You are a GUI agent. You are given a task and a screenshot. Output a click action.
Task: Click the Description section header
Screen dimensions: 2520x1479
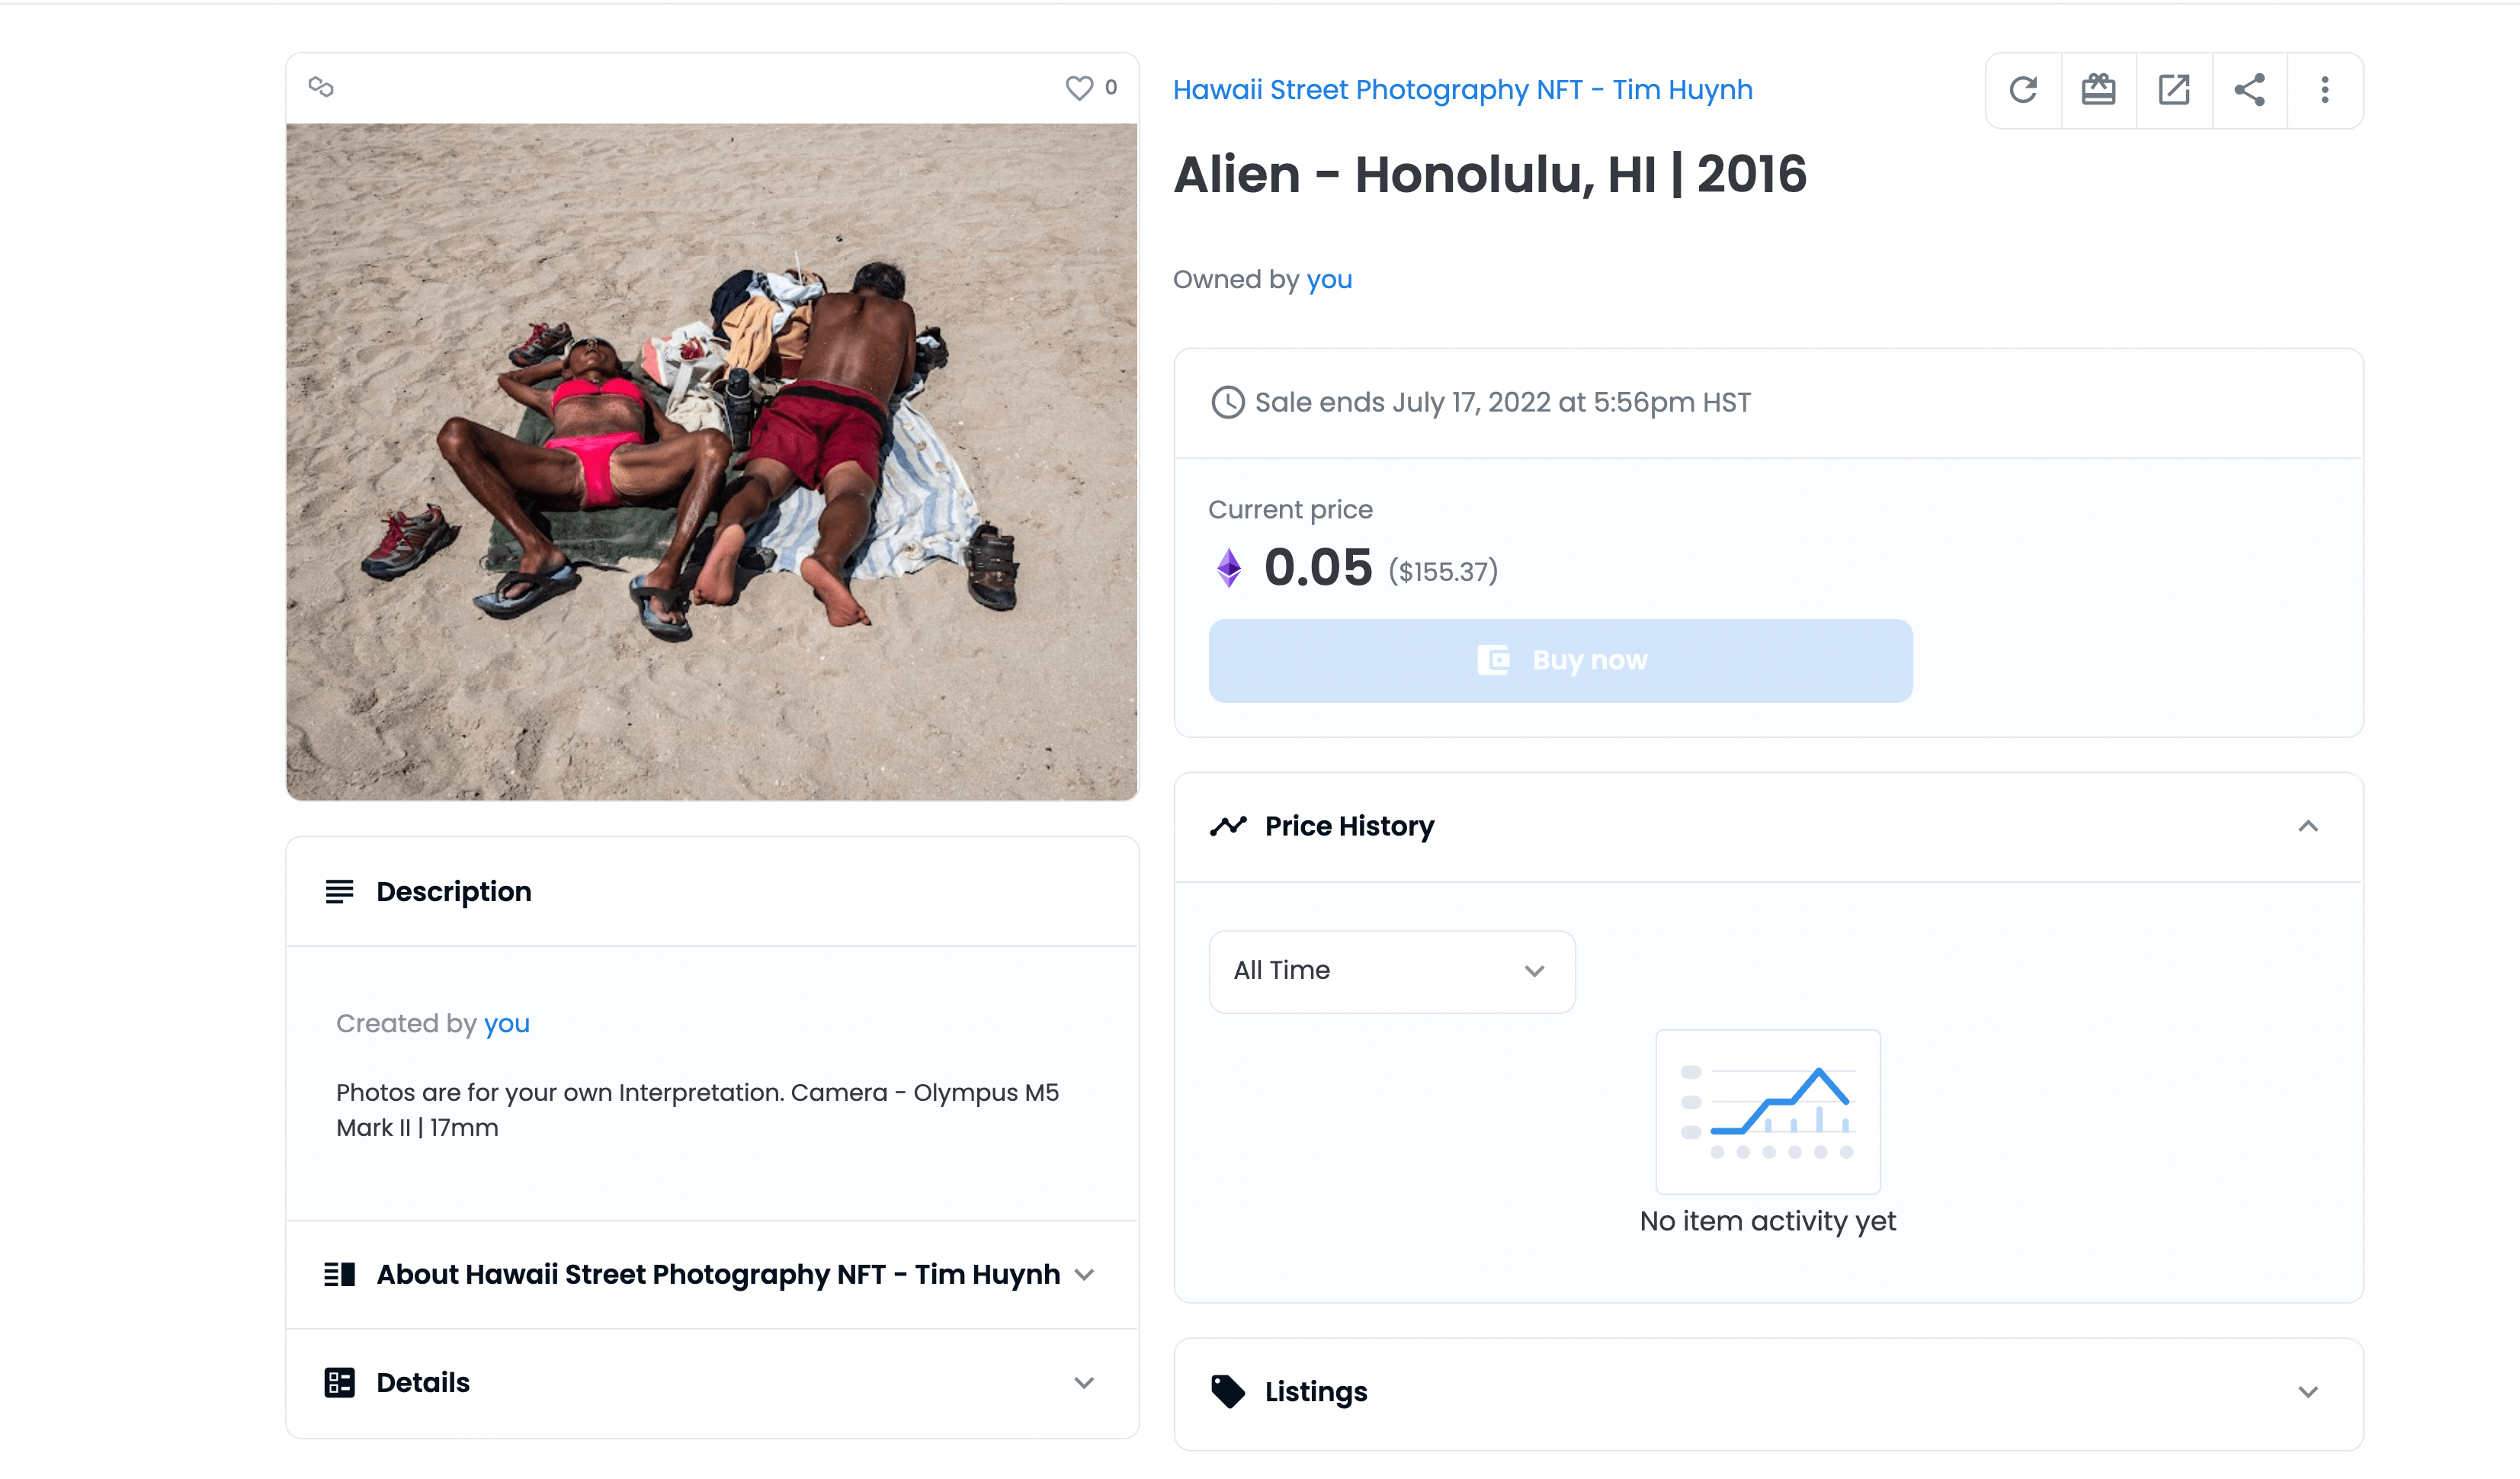pos(453,891)
